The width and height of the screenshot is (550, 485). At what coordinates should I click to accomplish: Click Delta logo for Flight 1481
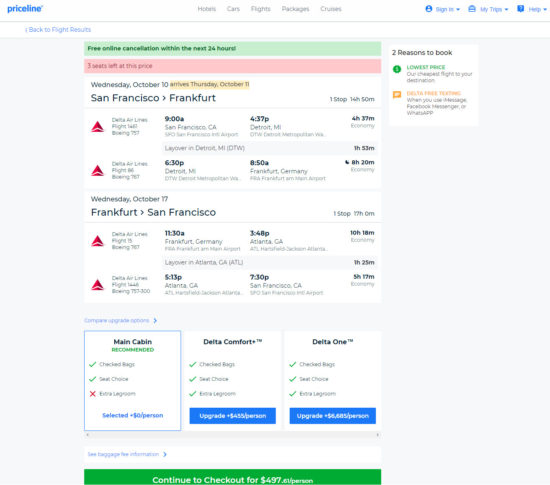98,127
